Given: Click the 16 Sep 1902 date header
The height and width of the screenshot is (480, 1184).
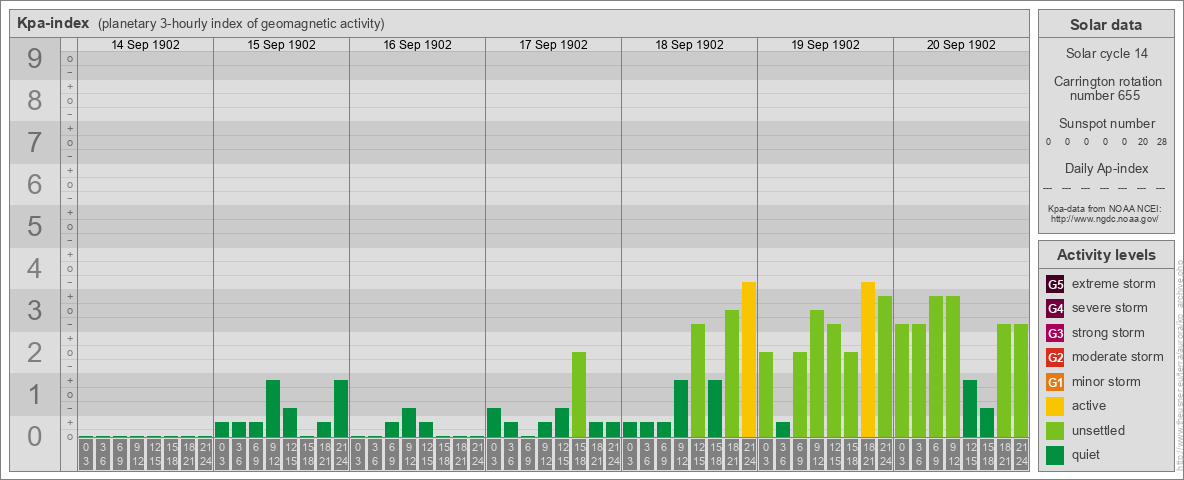Looking at the screenshot, I should (x=418, y=45).
